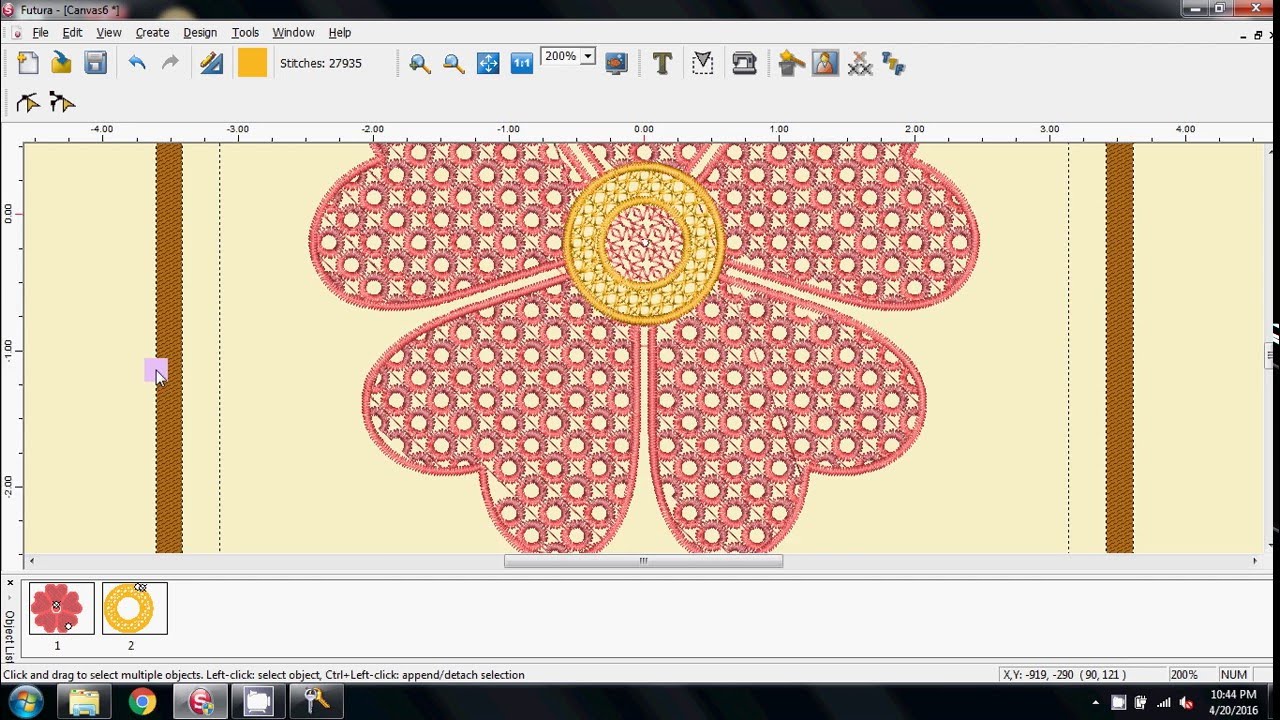Open the Create menu
The image size is (1280, 720).
click(153, 33)
